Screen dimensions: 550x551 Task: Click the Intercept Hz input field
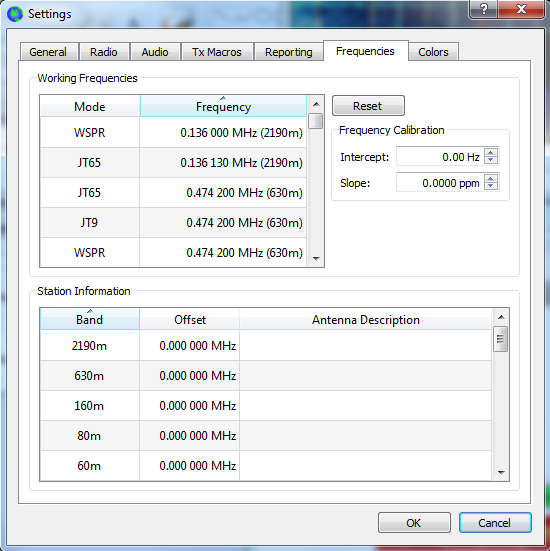440,156
